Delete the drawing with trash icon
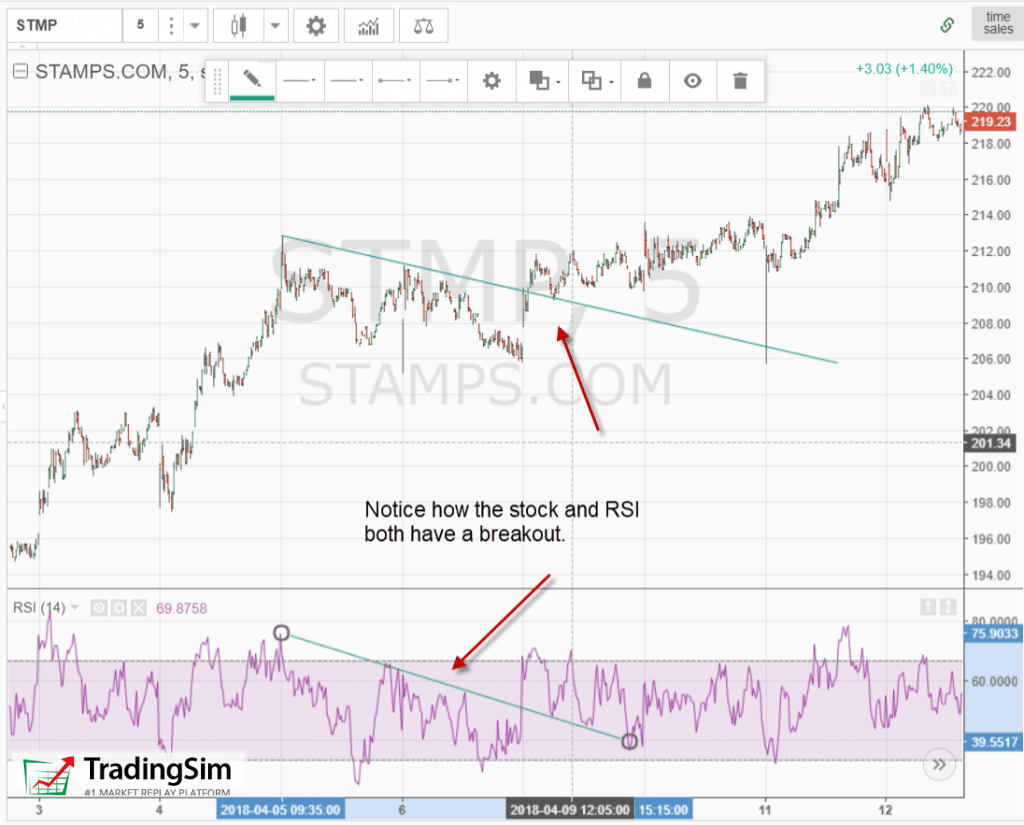 [741, 81]
